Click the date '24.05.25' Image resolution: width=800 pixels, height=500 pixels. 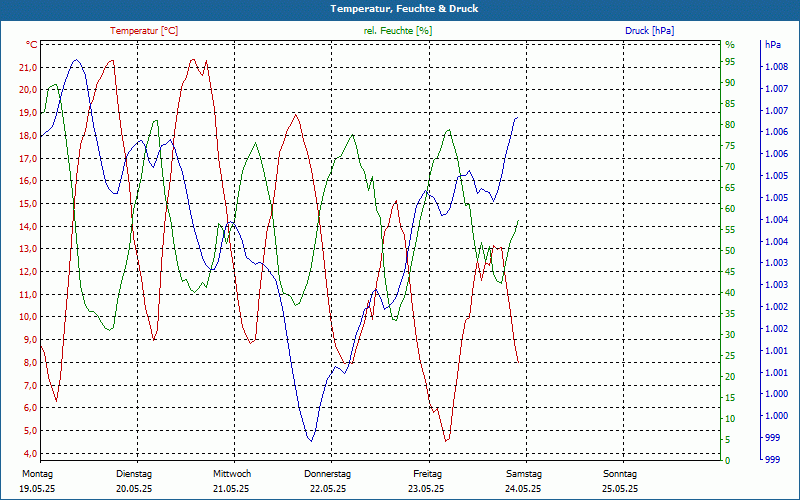(x=523, y=489)
